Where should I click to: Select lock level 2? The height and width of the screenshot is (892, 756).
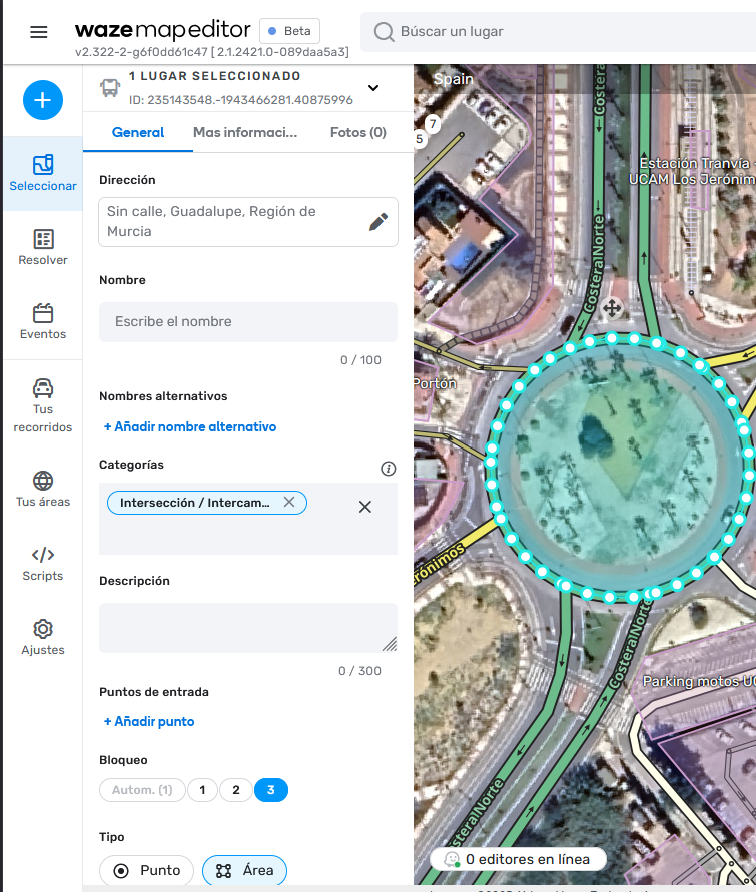(x=236, y=790)
